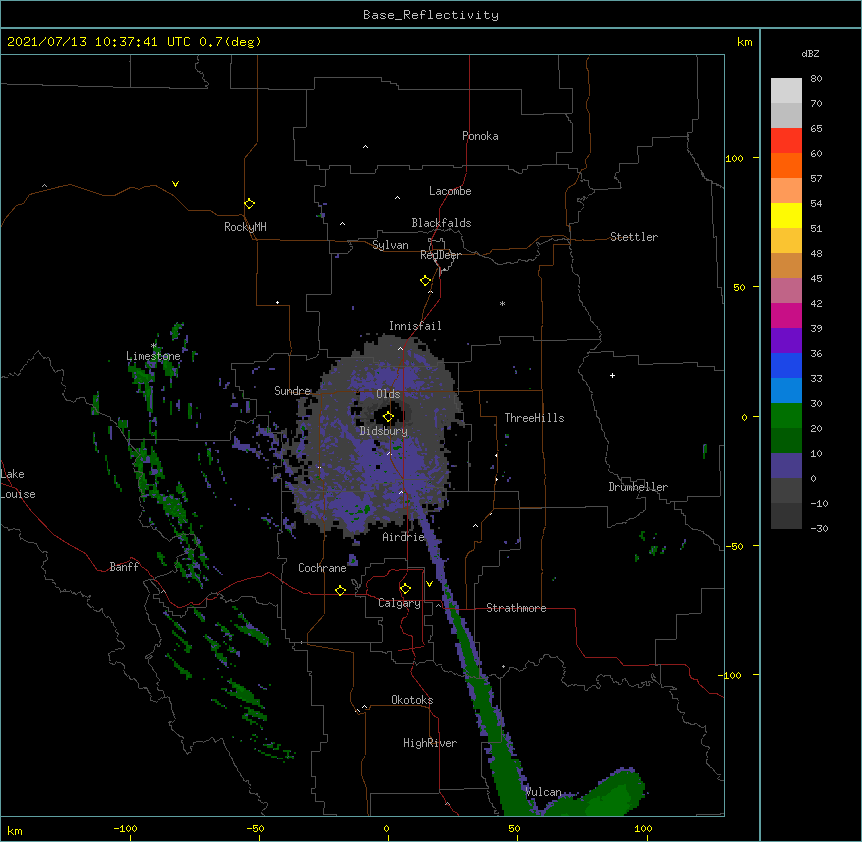Click the Innisfail city label
This screenshot has width=862, height=842.
coord(415,326)
